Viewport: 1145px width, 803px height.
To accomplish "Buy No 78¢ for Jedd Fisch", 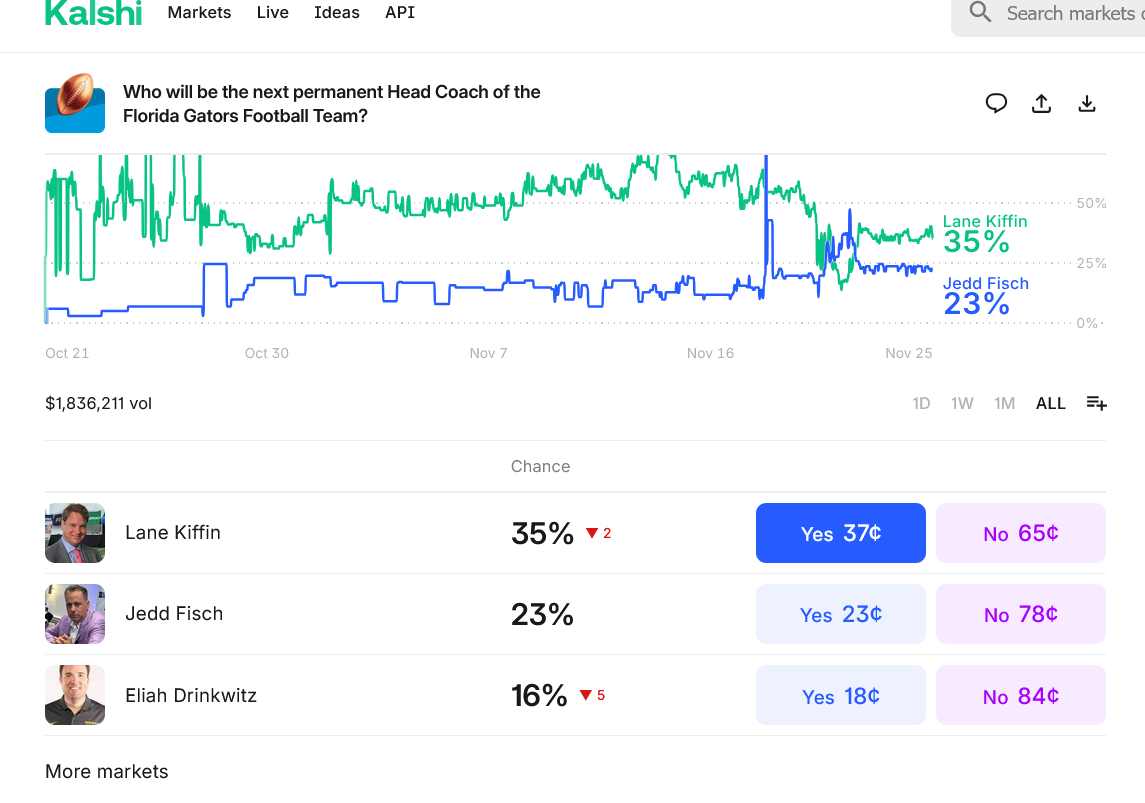I will [1020, 614].
